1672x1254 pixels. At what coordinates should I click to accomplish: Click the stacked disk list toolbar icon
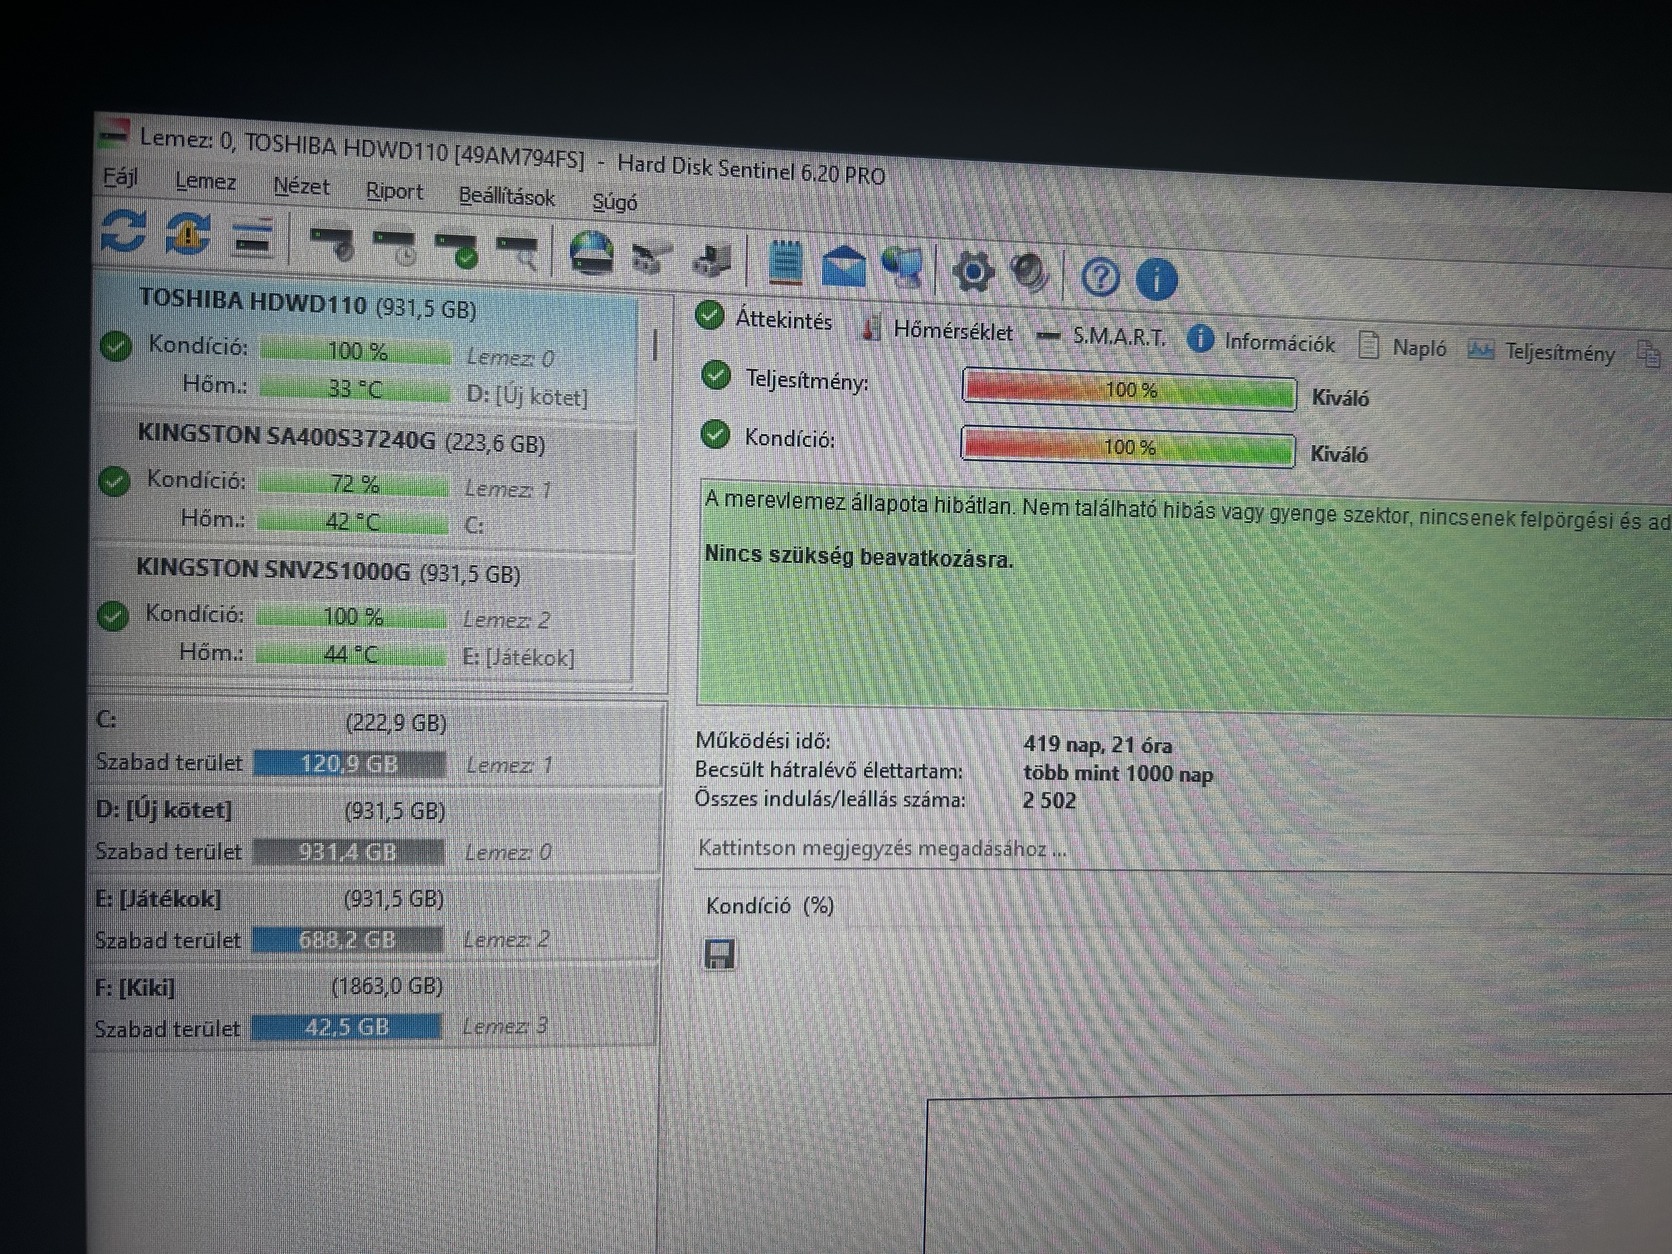coord(252,238)
